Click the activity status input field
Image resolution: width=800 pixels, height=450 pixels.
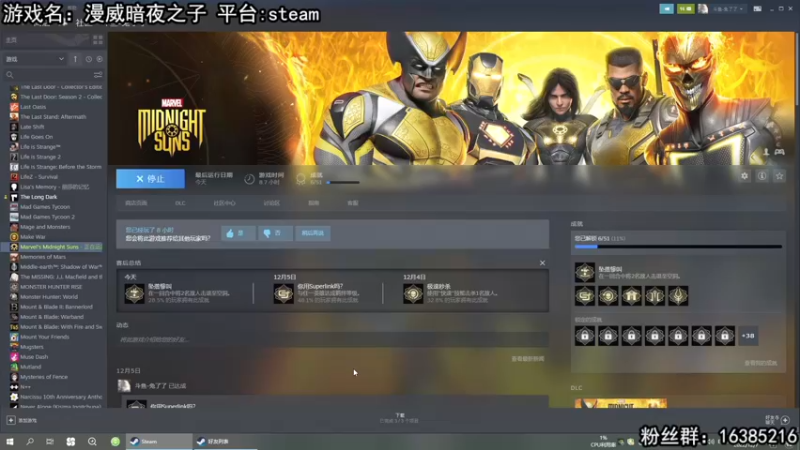coord(333,339)
